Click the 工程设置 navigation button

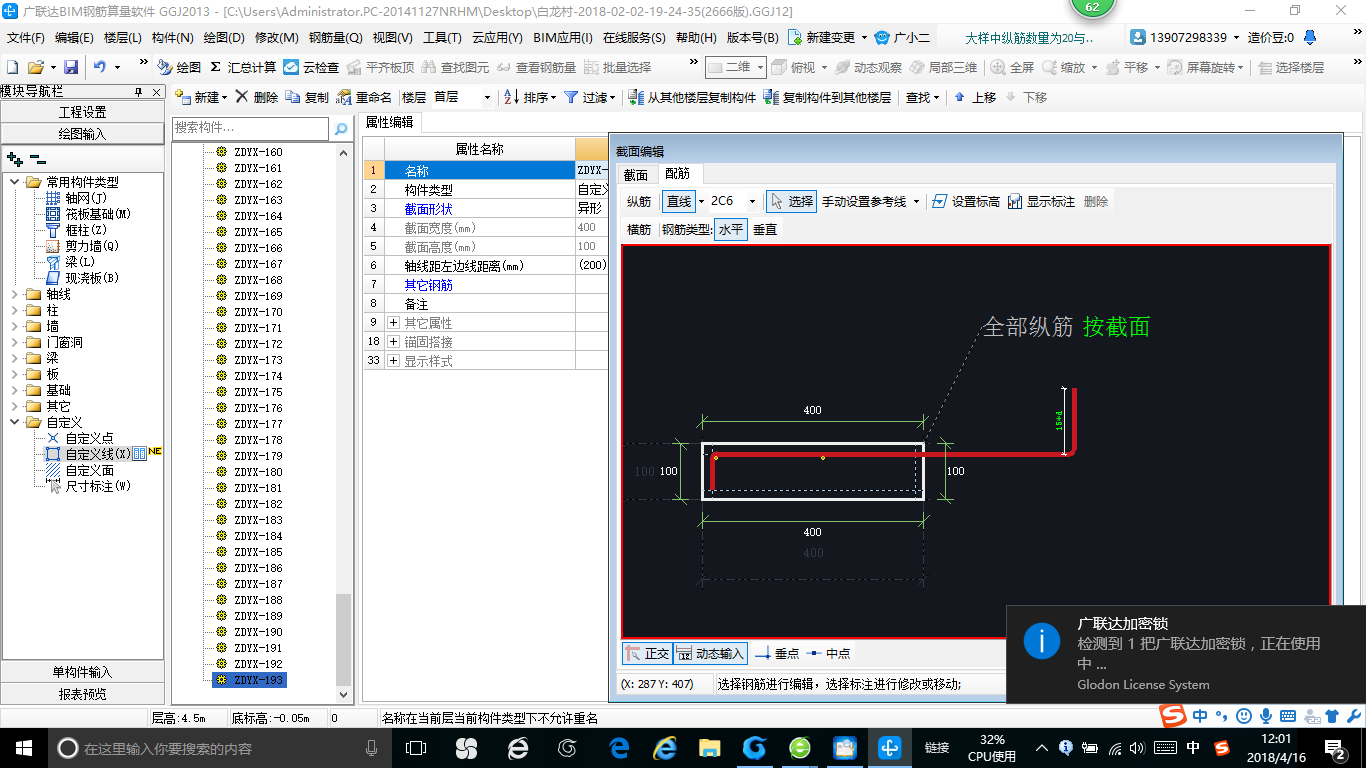(82, 112)
